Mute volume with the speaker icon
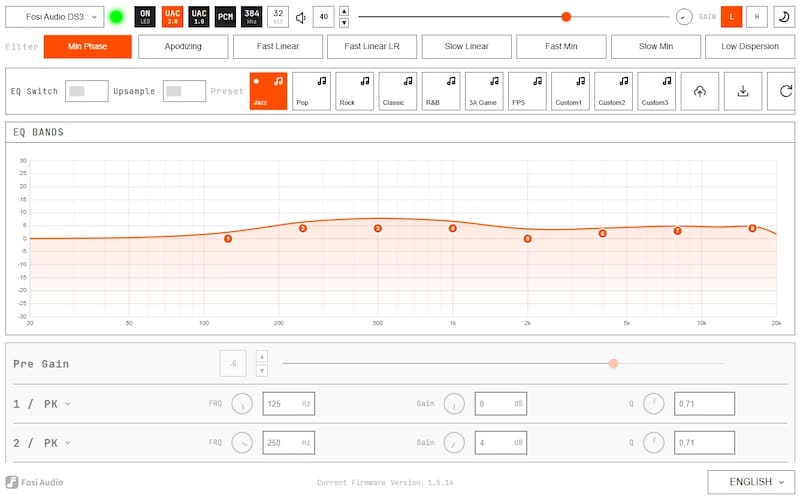This screenshot has width=800, height=499. (301, 17)
